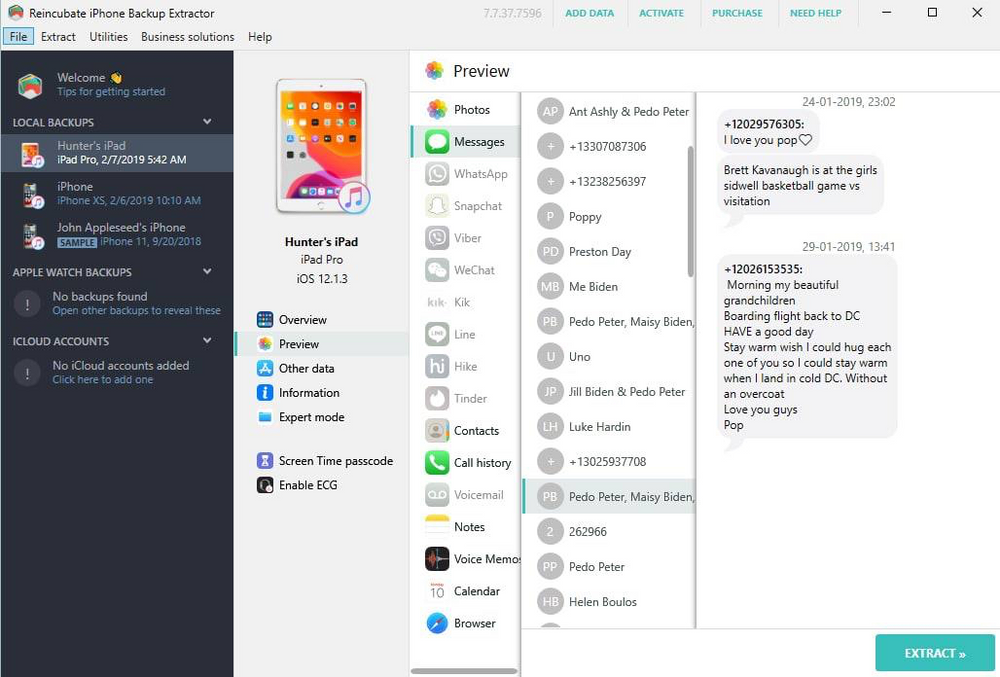1000x677 pixels.
Task: Collapse the ICLOUD ACCOUNTS section
Action: tap(209, 339)
